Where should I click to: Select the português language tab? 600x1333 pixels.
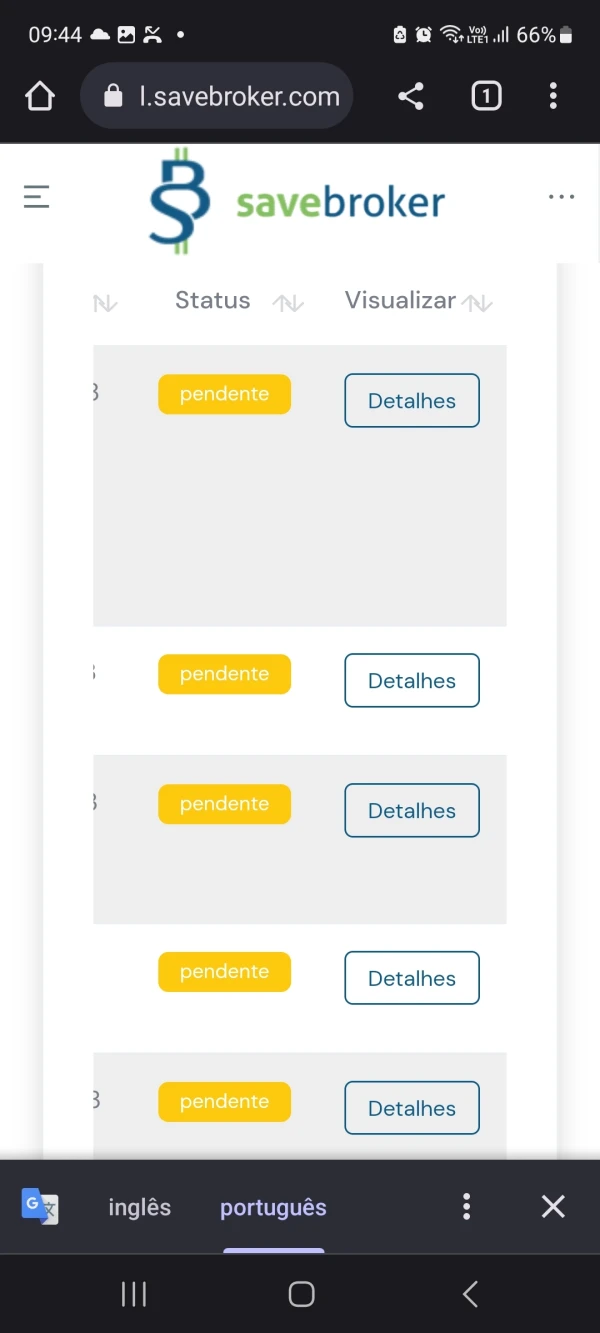coord(273,1207)
